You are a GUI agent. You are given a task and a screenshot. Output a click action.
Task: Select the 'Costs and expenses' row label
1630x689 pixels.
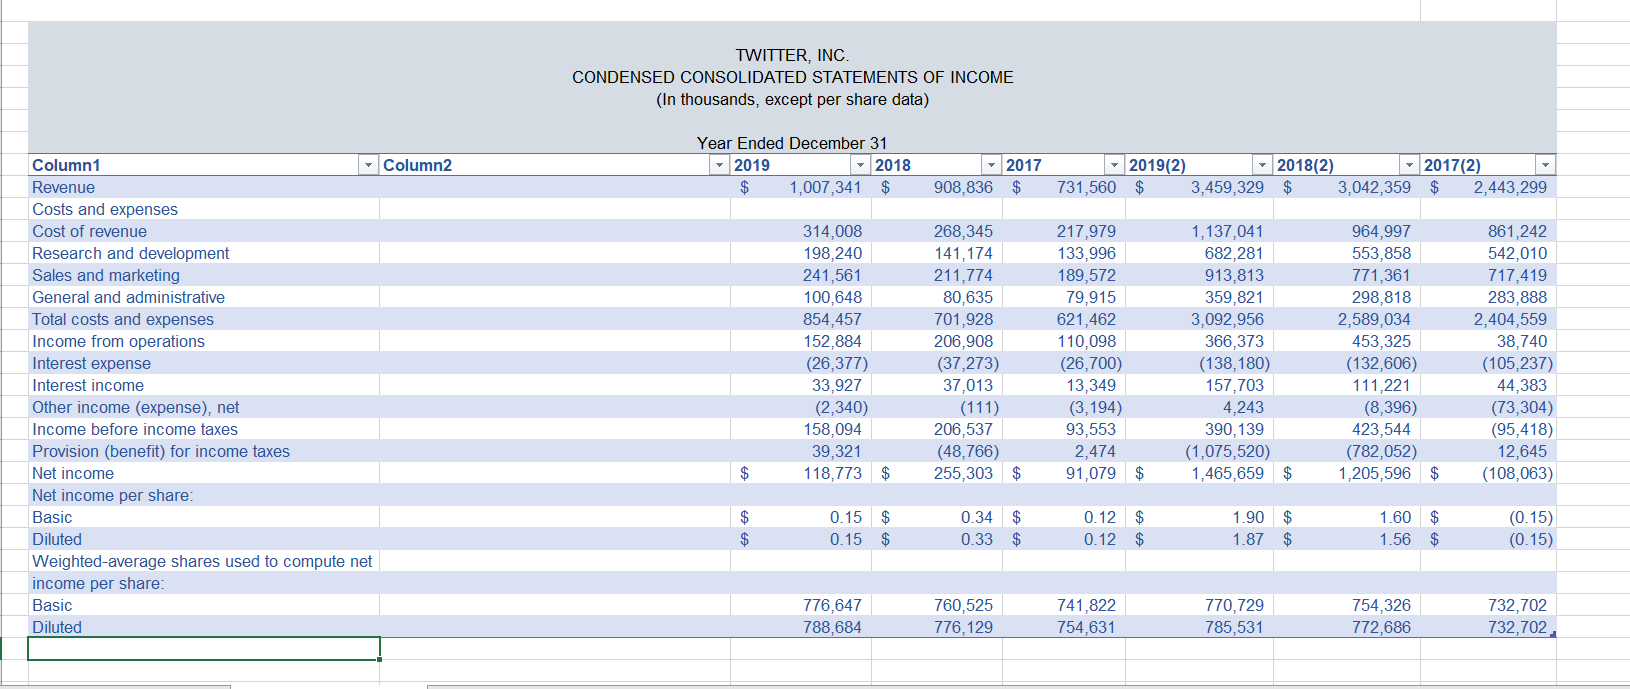pyautogui.click(x=105, y=209)
